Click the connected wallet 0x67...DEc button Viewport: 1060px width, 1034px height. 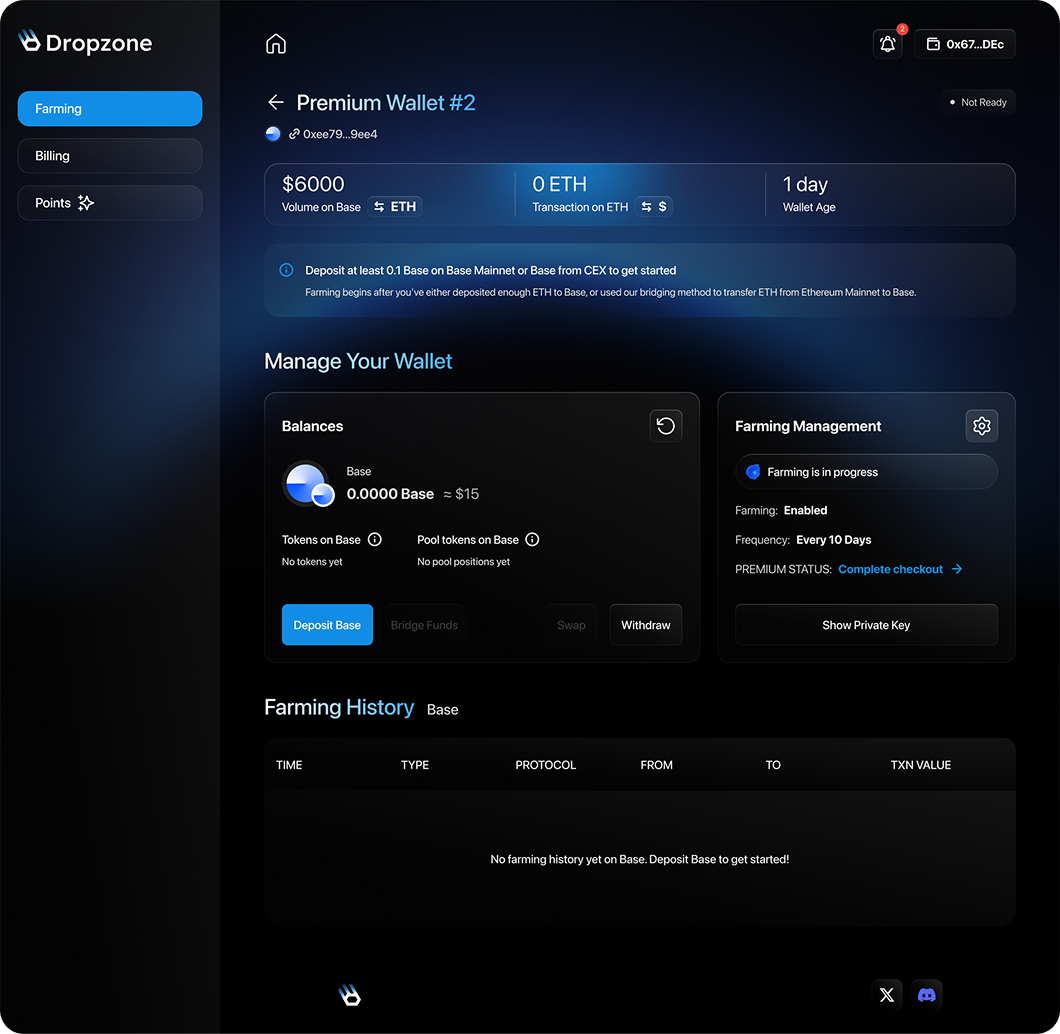point(963,44)
